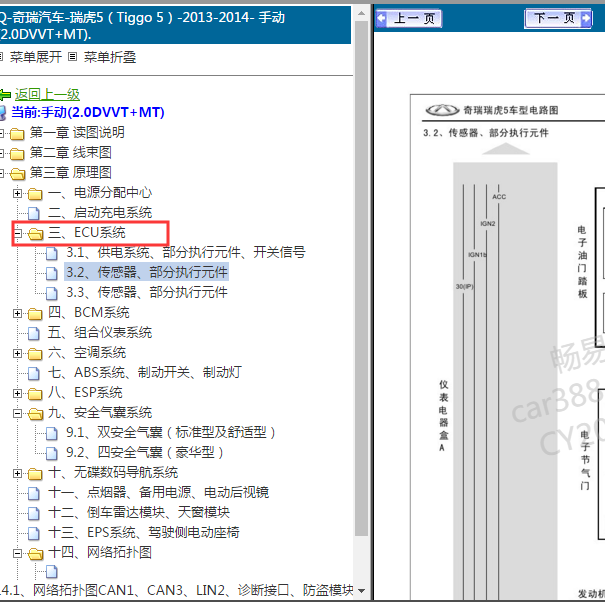
Task: Click the 当前:手动(2.0DVVT+MT) root icon
Action: [x=3, y=112]
